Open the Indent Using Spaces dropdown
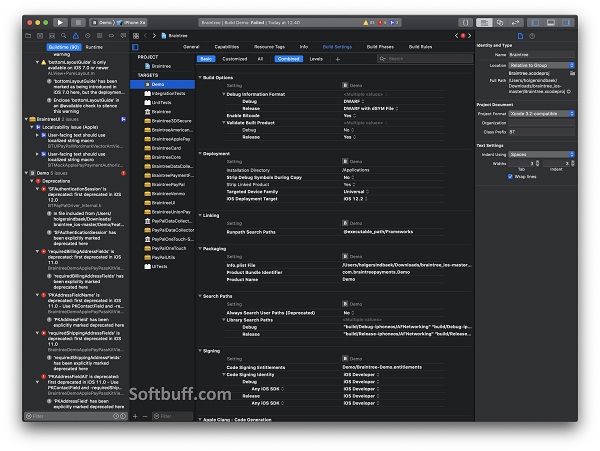The height and width of the screenshot is (451, 600). click(541, 155)
